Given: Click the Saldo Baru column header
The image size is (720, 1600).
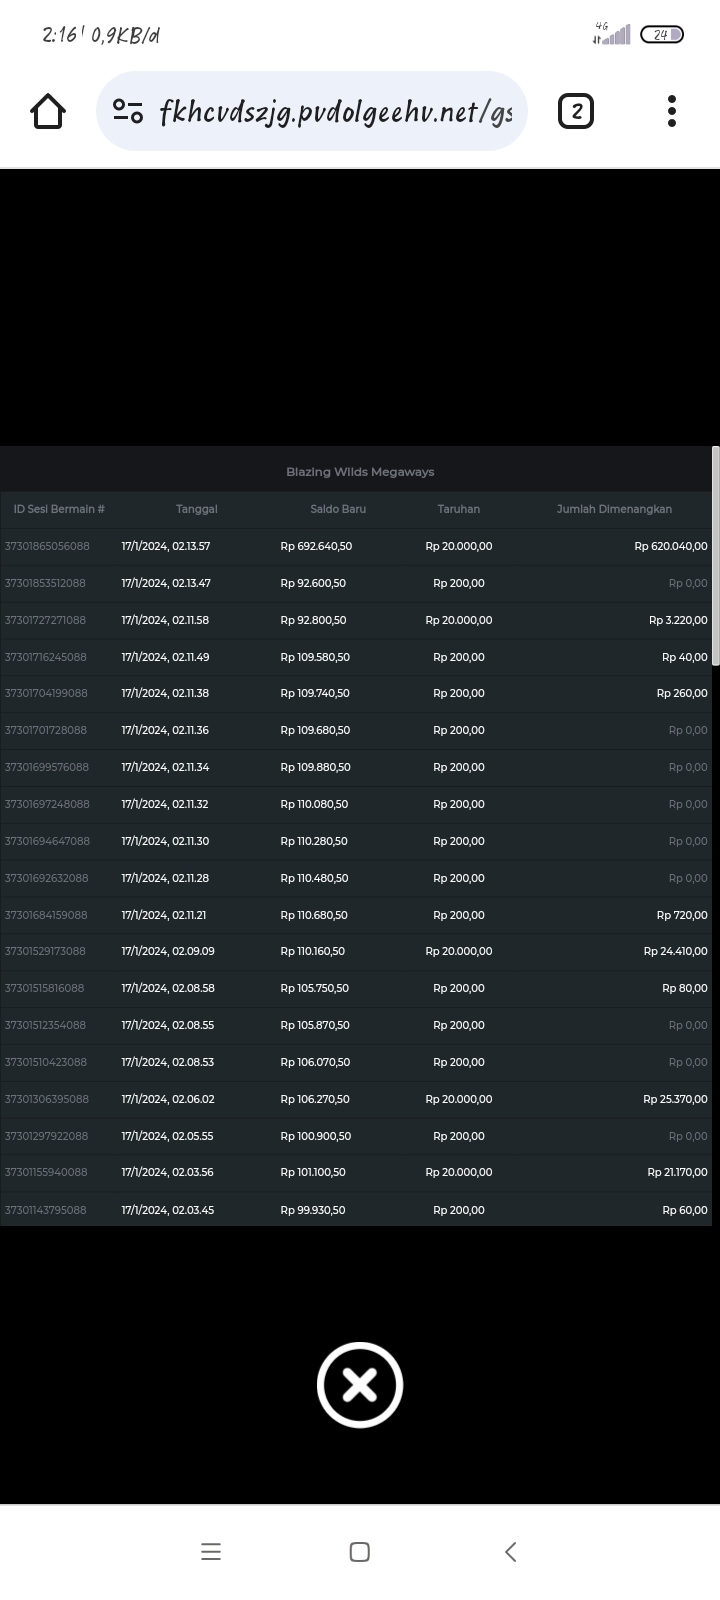Looking at the screenshot, I should [x=338, y=509].
